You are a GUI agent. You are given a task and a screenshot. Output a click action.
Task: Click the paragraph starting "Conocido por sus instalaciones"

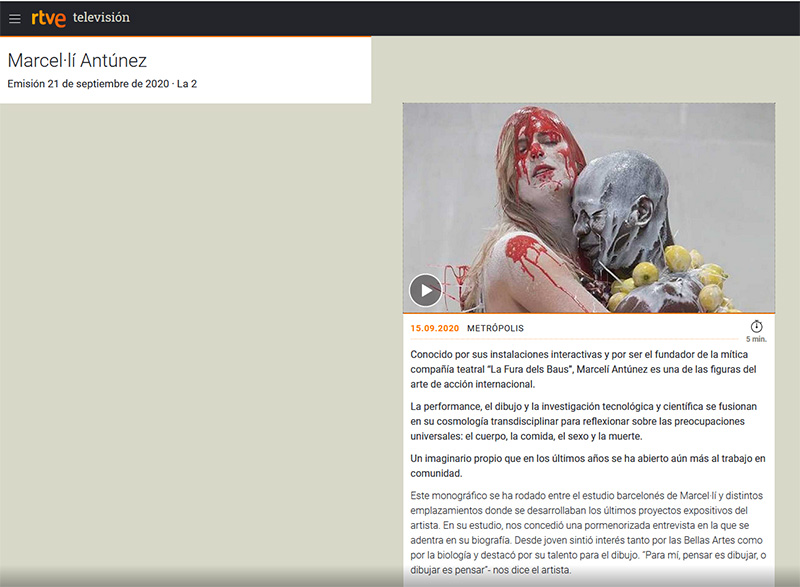583,369
